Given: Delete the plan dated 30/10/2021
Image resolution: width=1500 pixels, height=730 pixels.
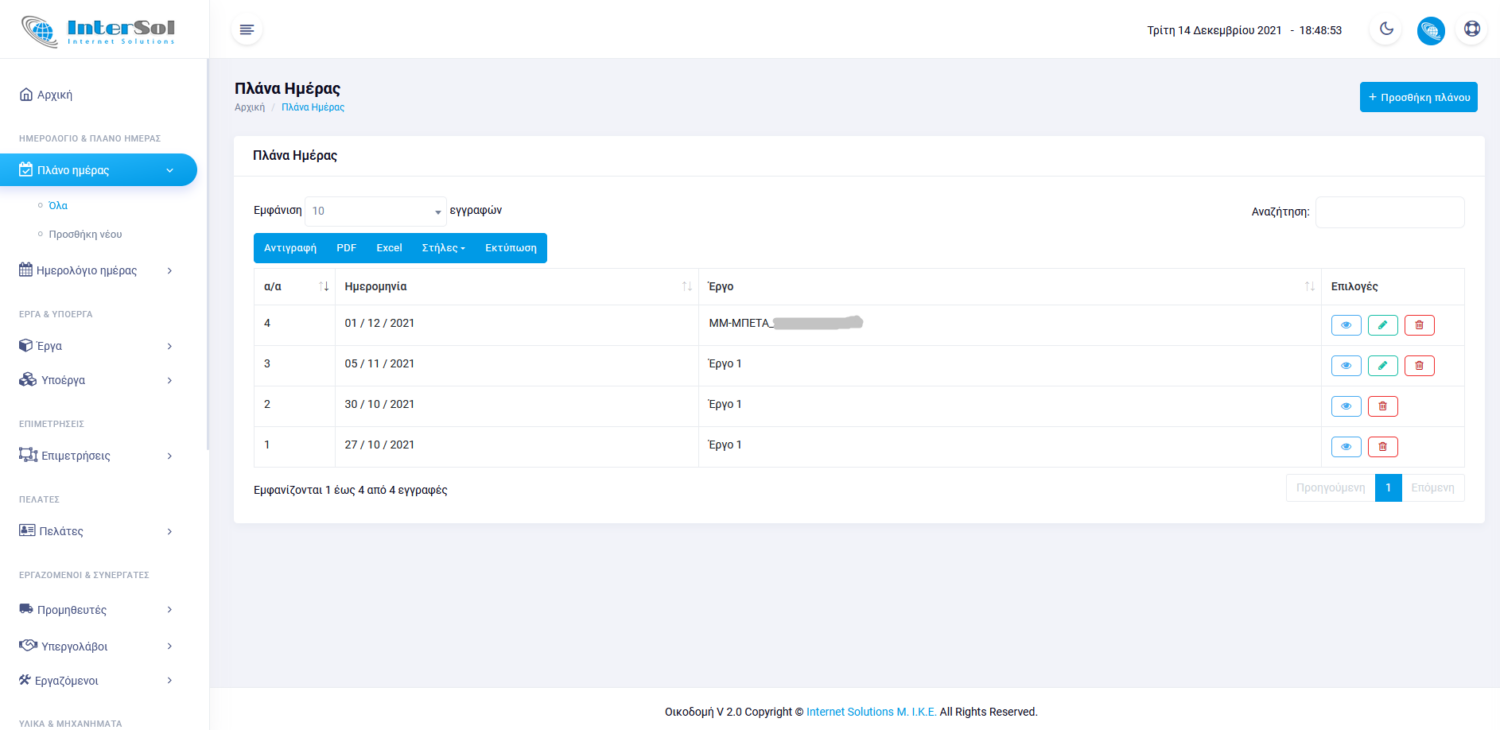Looking at the screenshot, I should tap(1382, 406).
